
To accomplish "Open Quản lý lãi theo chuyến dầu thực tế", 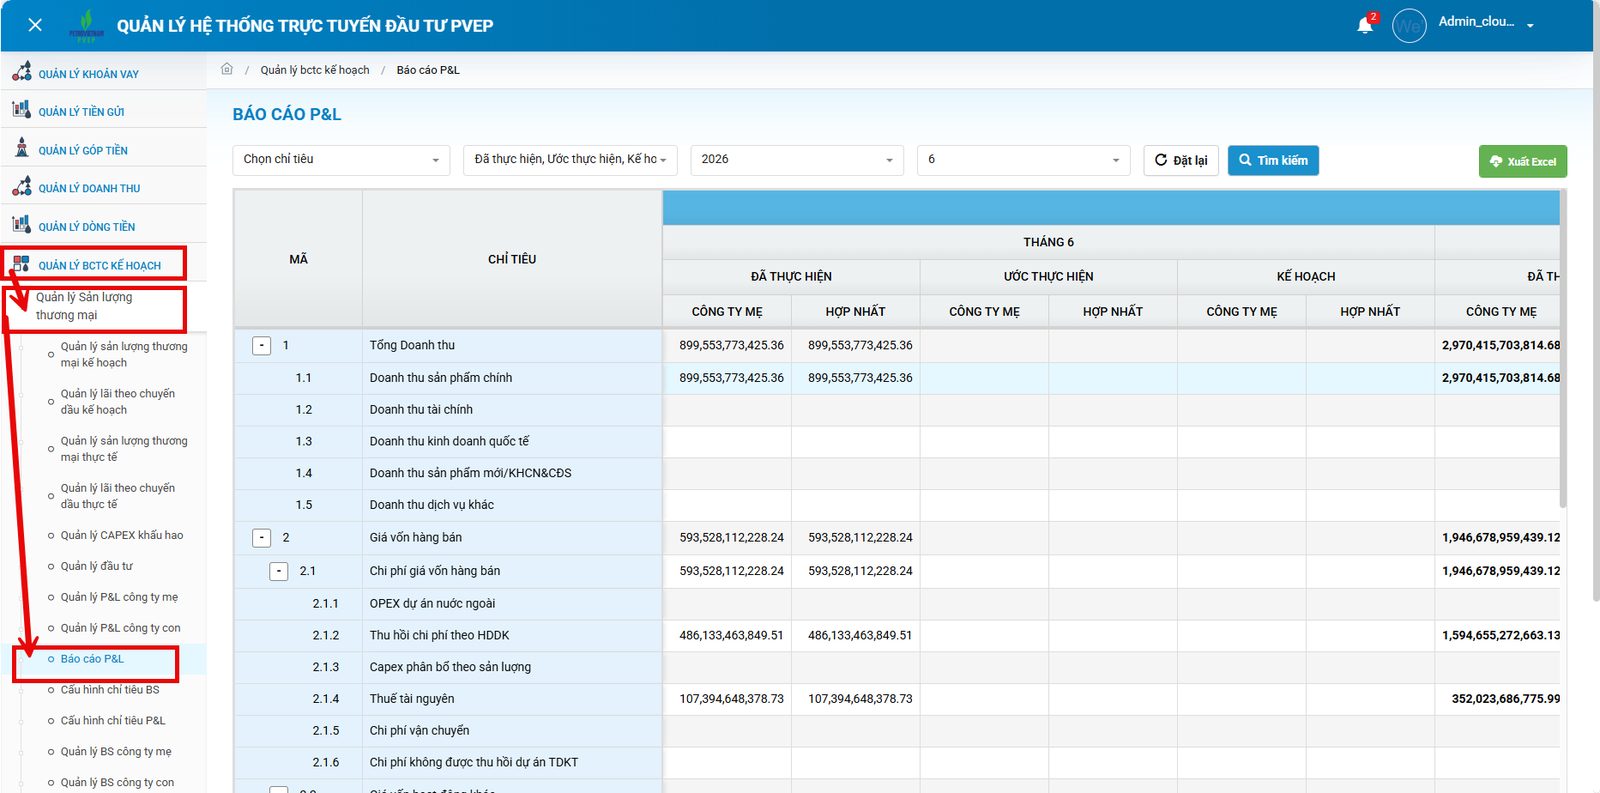I will (118, 496).
